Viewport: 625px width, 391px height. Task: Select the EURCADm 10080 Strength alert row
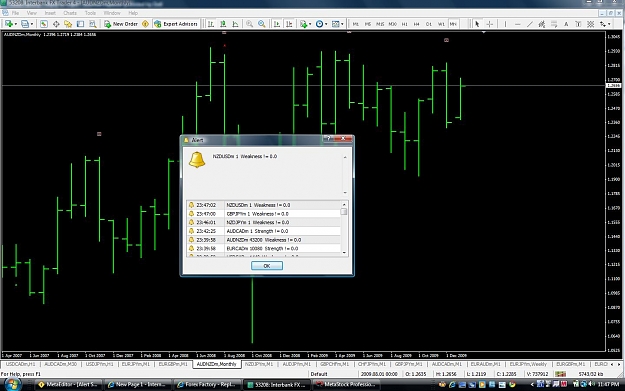263,248
